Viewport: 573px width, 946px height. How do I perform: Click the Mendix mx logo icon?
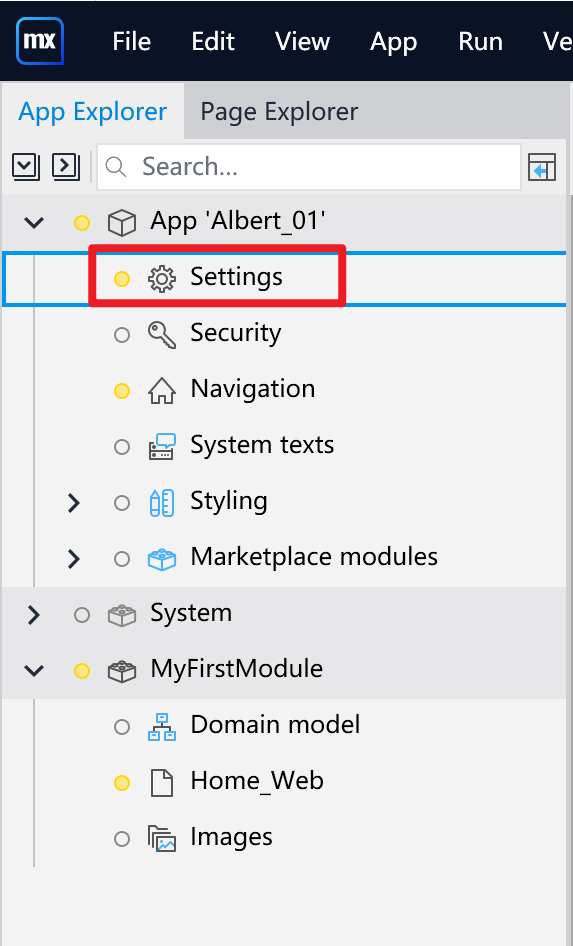pos(40,41)
